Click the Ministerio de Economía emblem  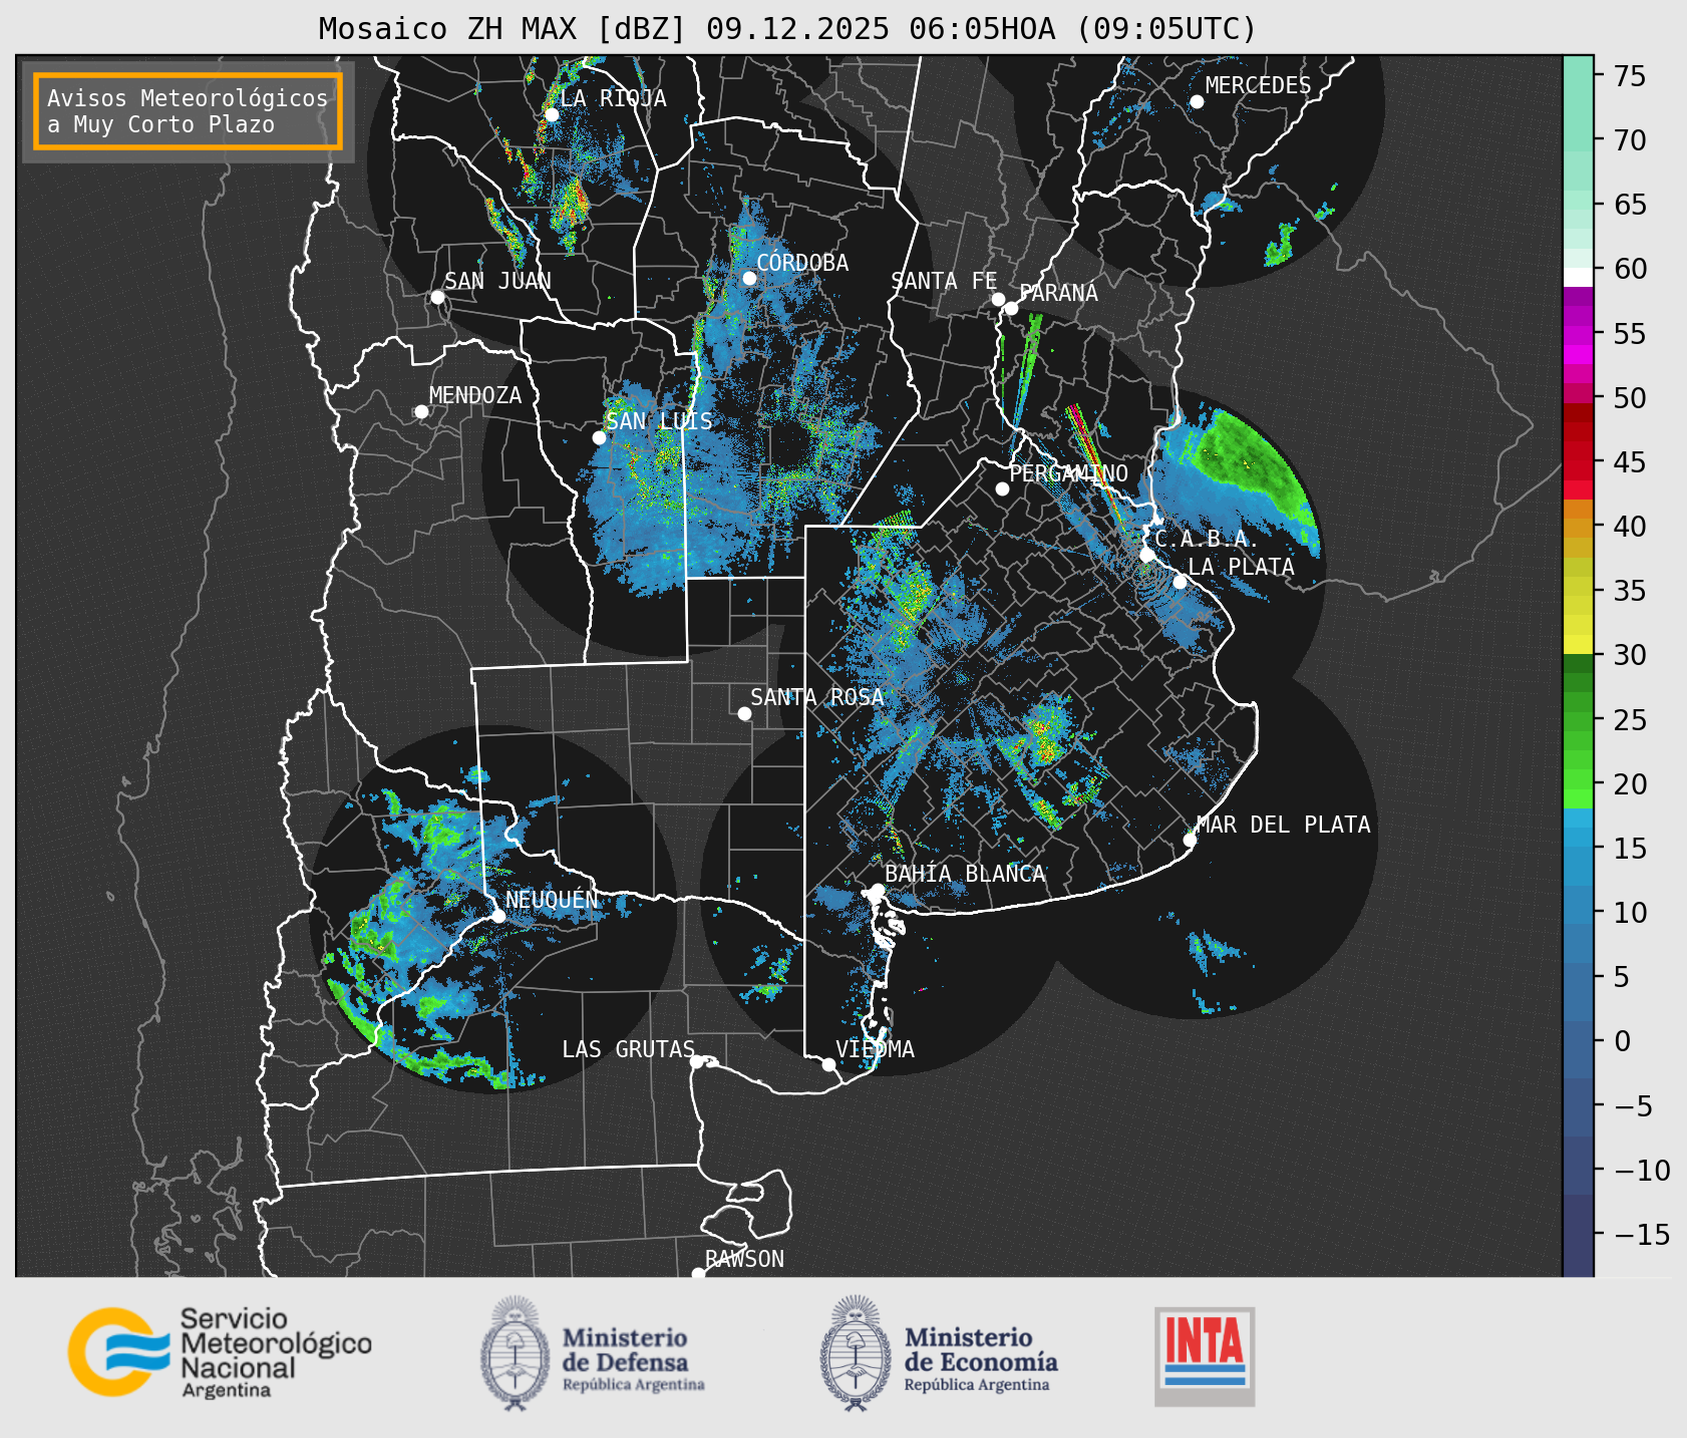(855, 1353)
